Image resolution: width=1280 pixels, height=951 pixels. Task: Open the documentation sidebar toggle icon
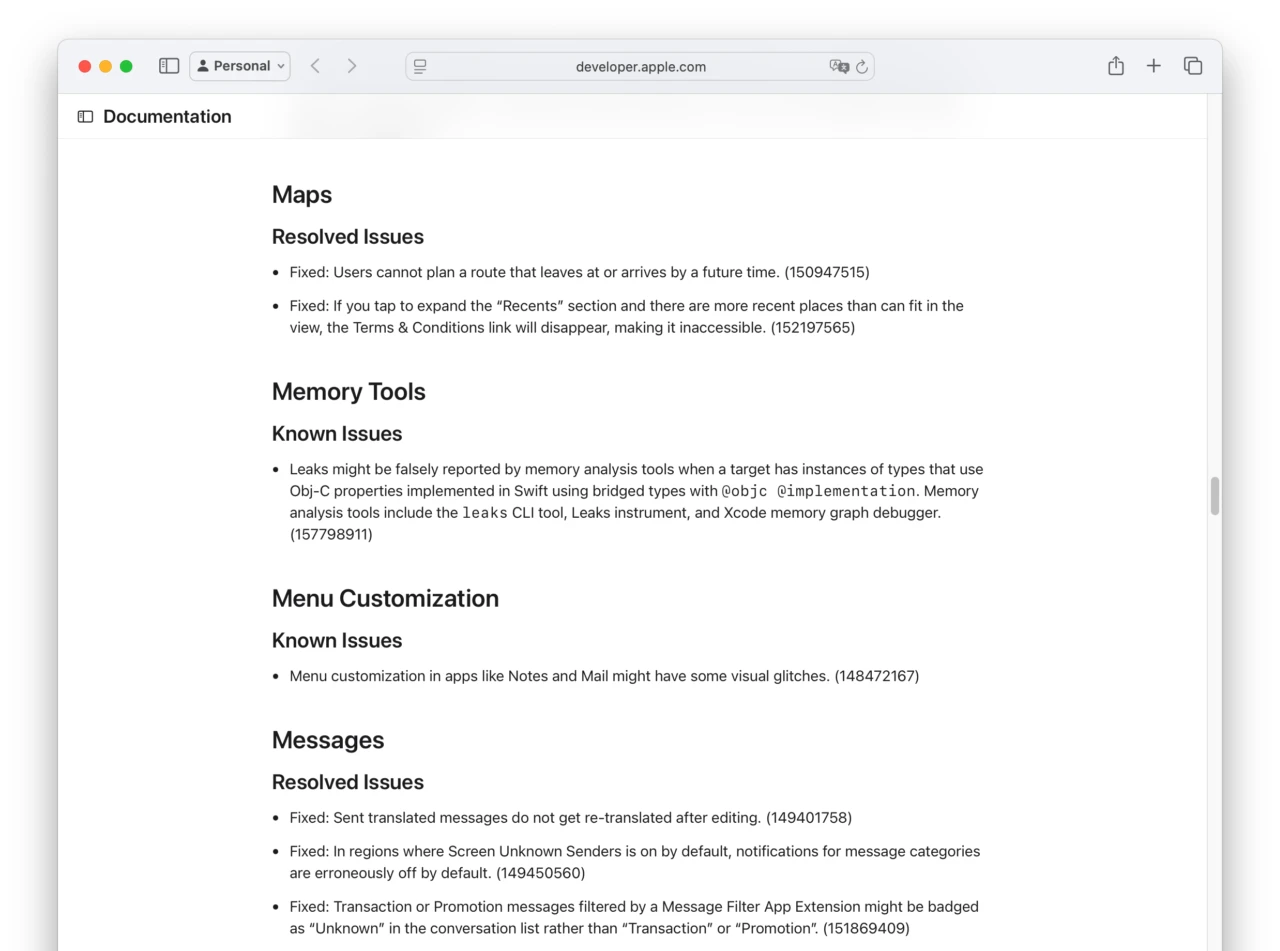click(x=84, y=116)
